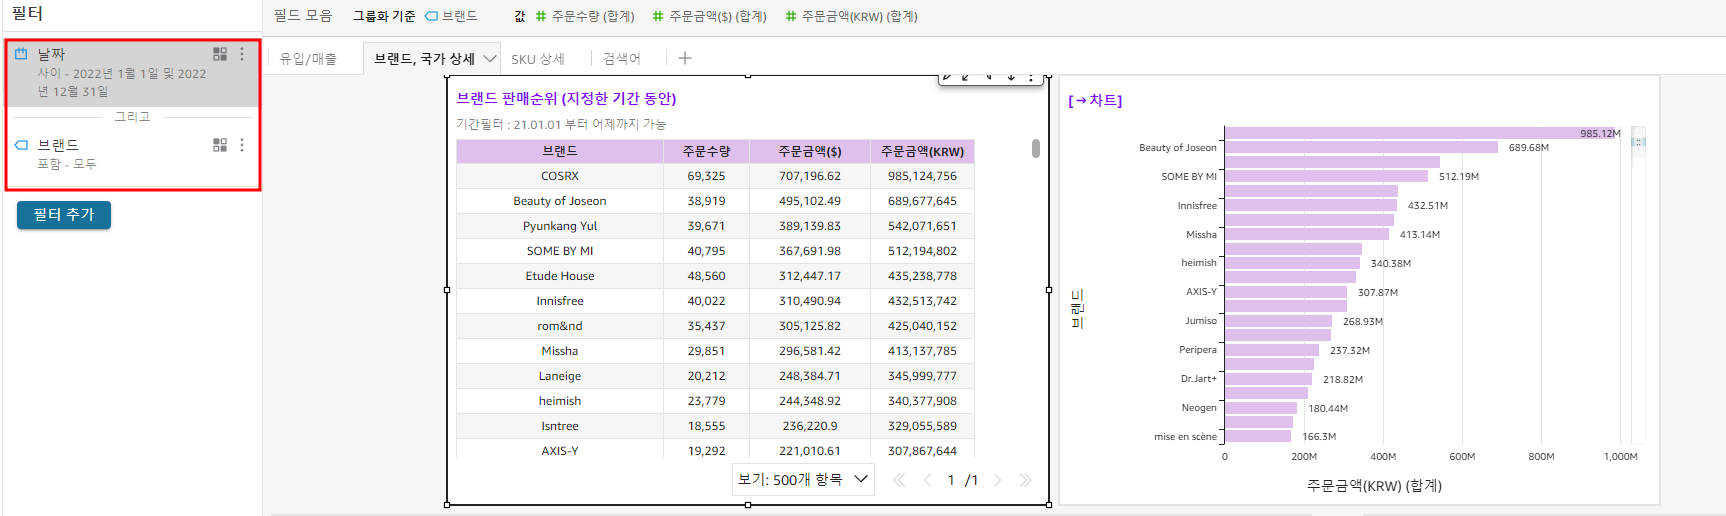This screenshot has height=516, width=1726.
Task: Go to previous table page
Action: (x=927, y=480)
